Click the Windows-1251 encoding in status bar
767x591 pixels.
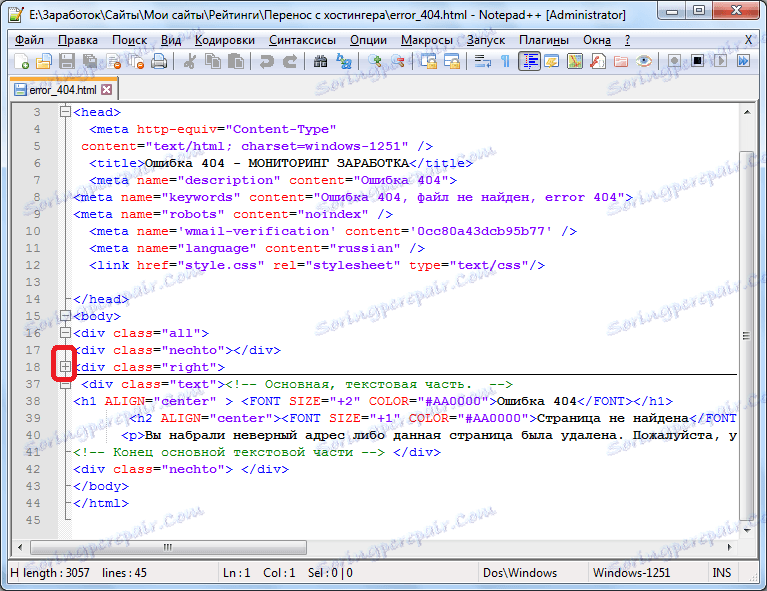[631, 572]
